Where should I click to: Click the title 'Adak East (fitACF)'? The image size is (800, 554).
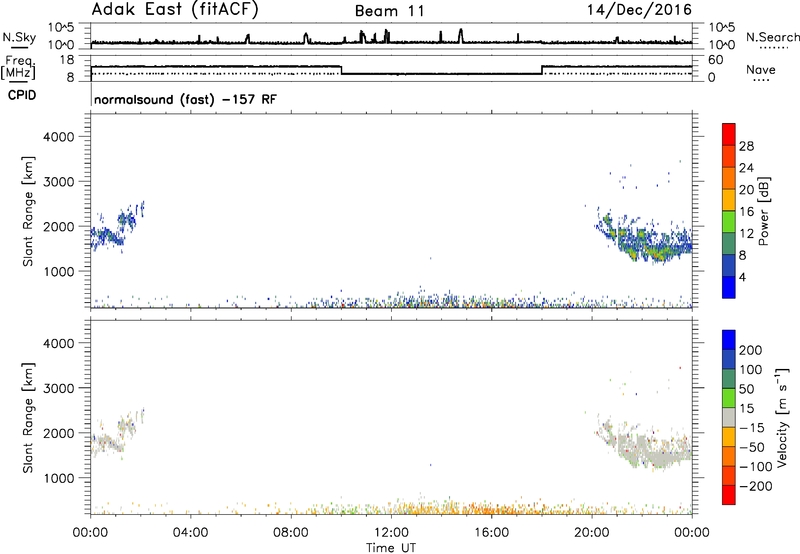[x=175, y=10]
